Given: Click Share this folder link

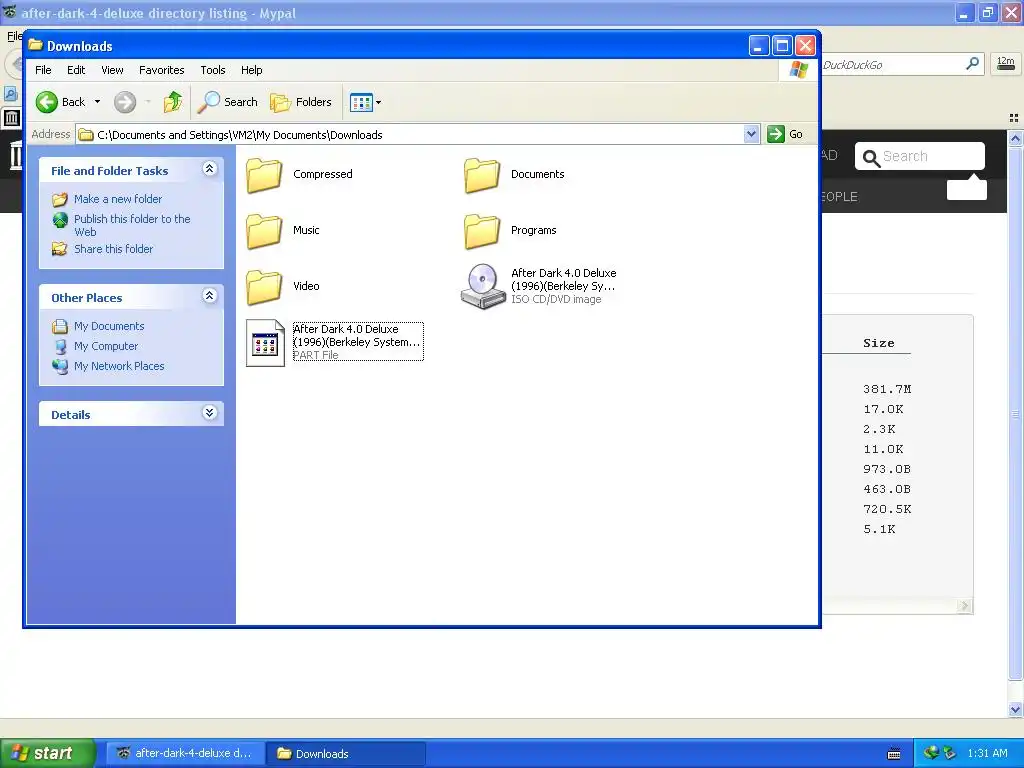Looking at the screenshot, I should point(113,249).
